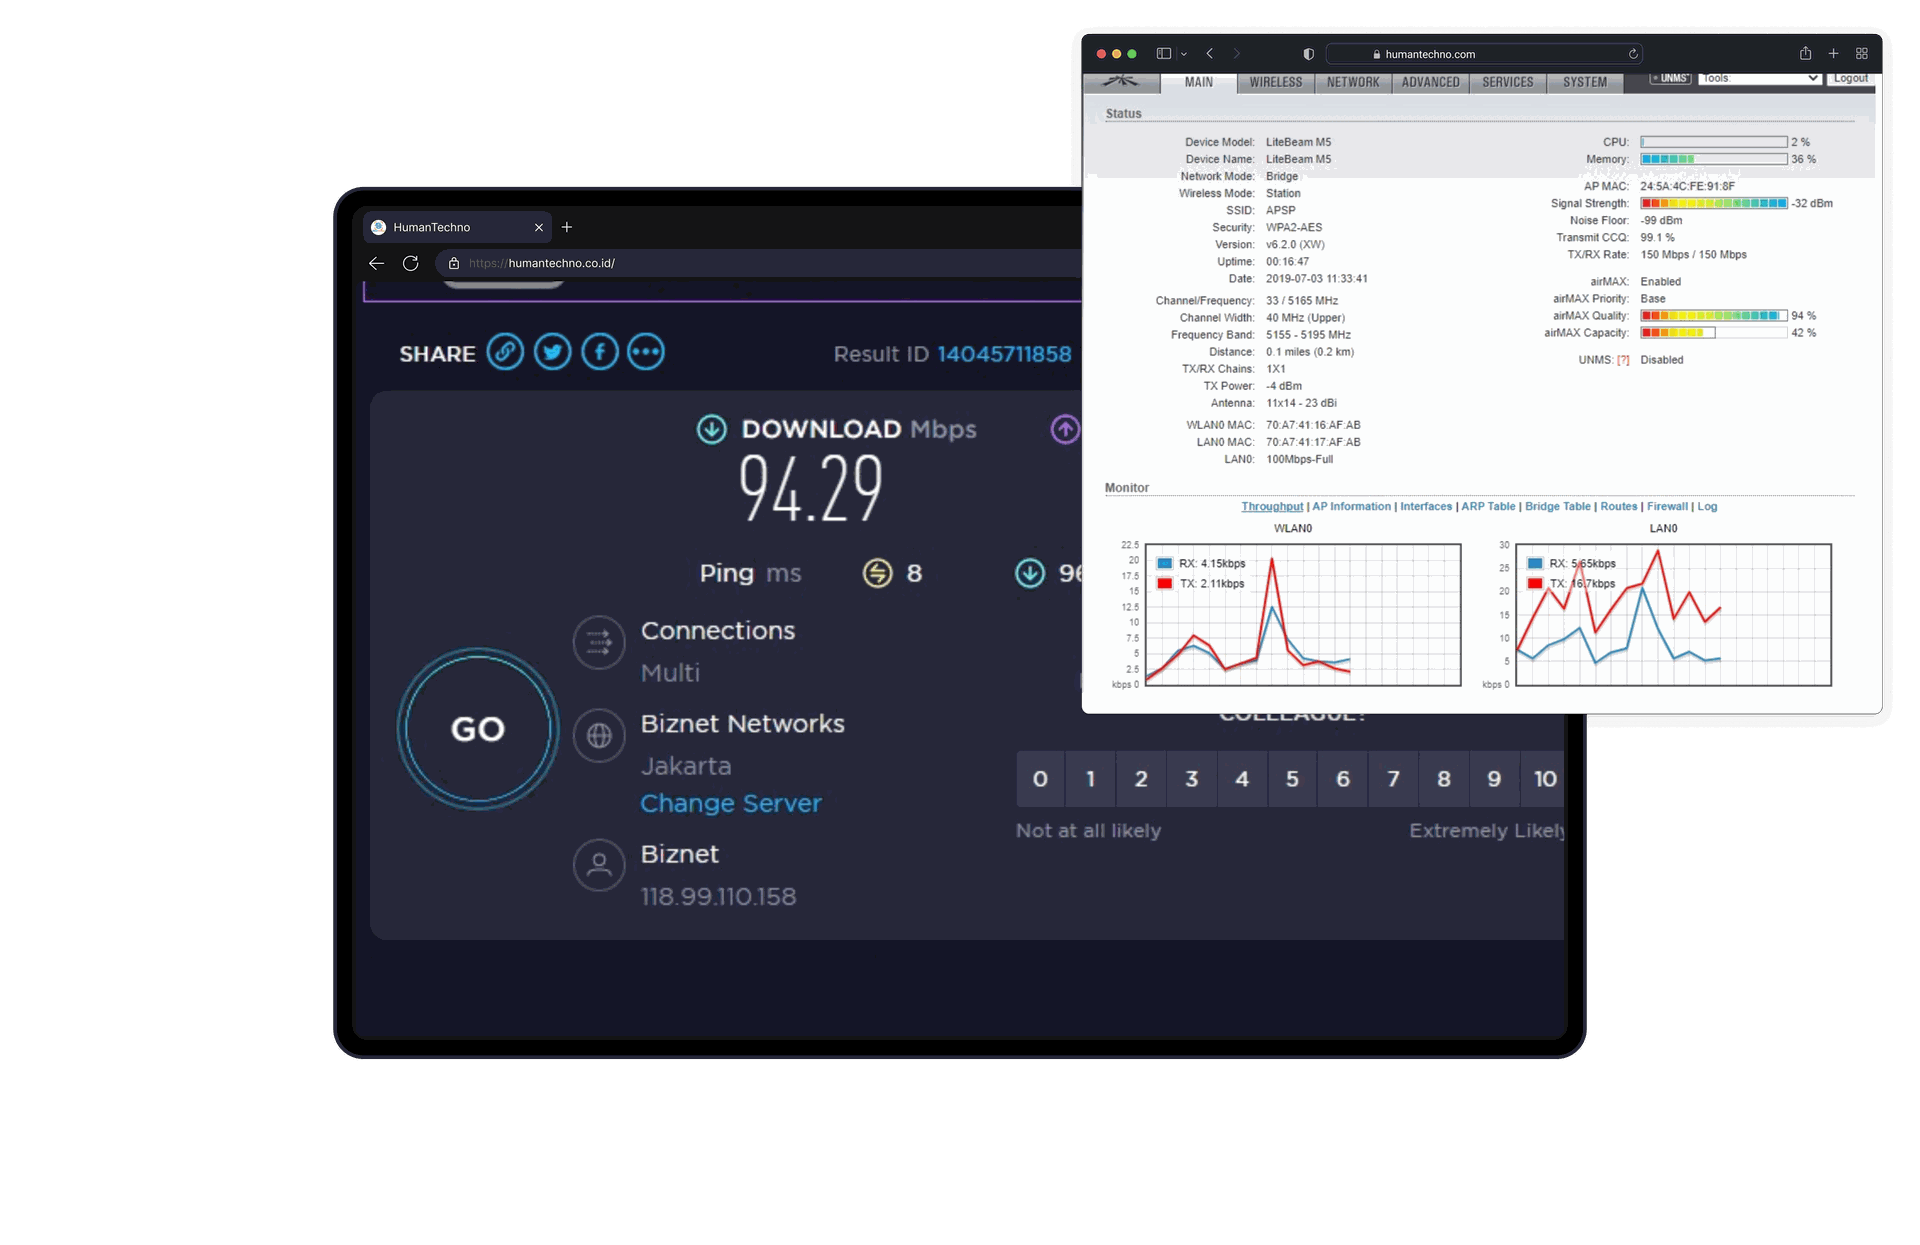Switch to the NETWORK tab

point(1353,82)
